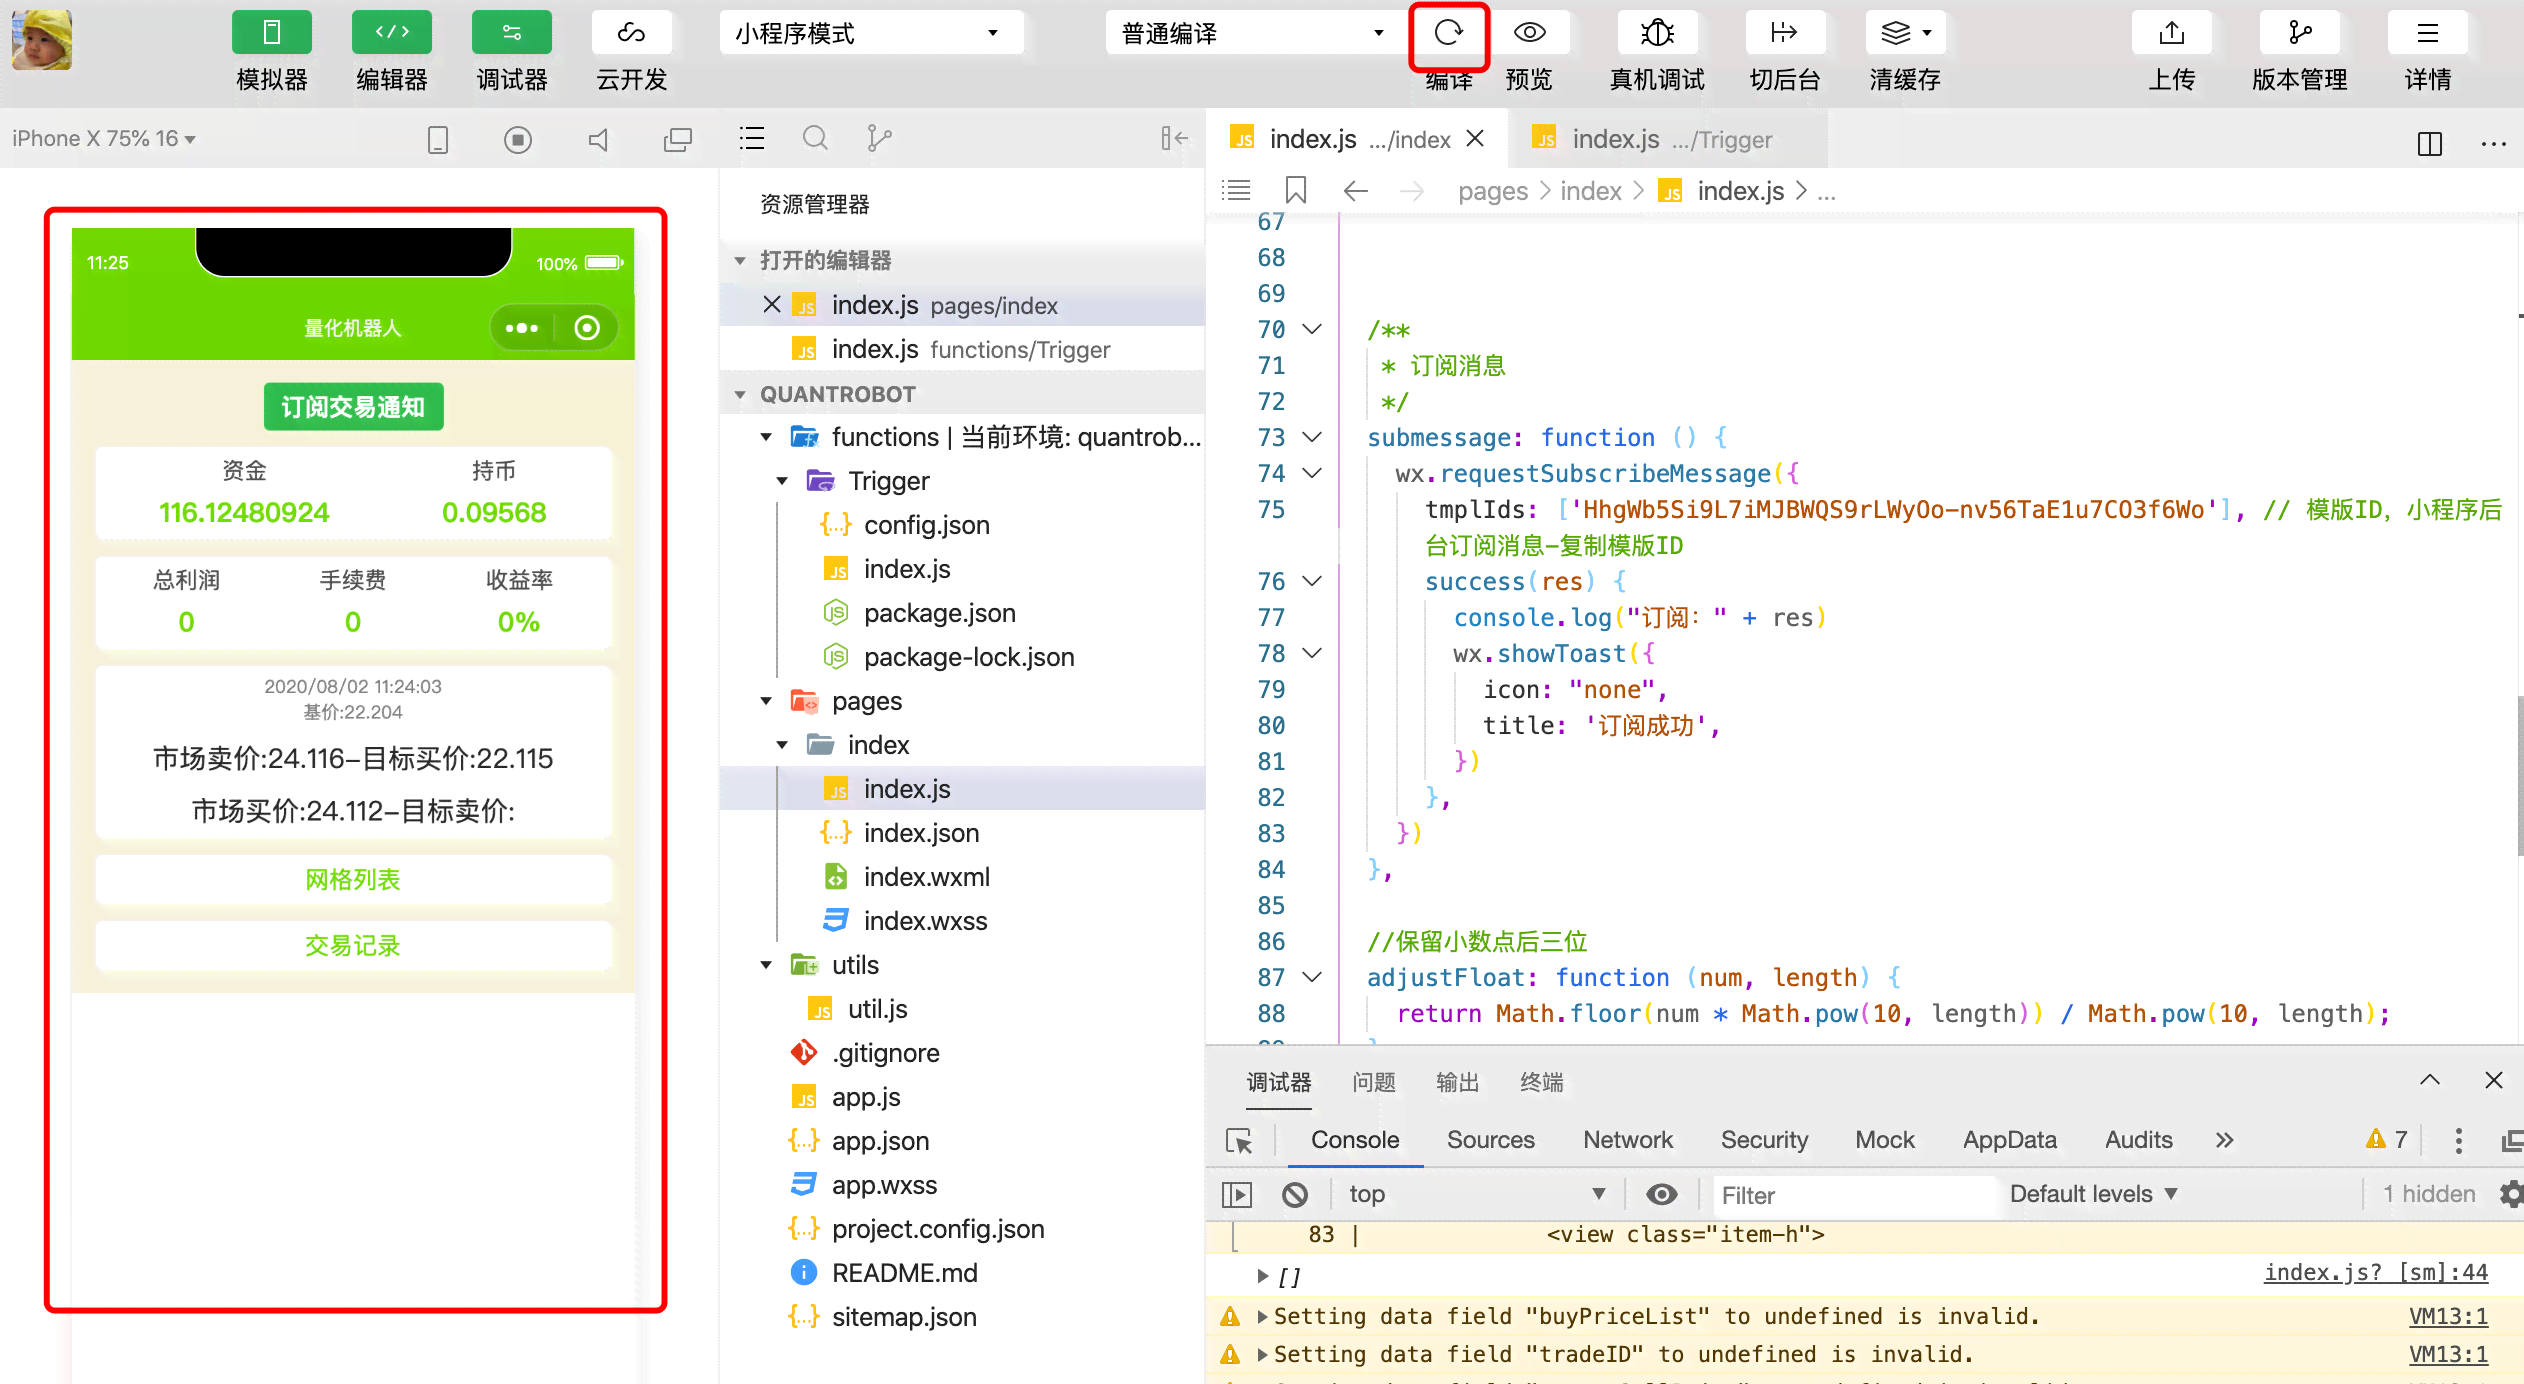Close the index.js .../index tab

1475,138
